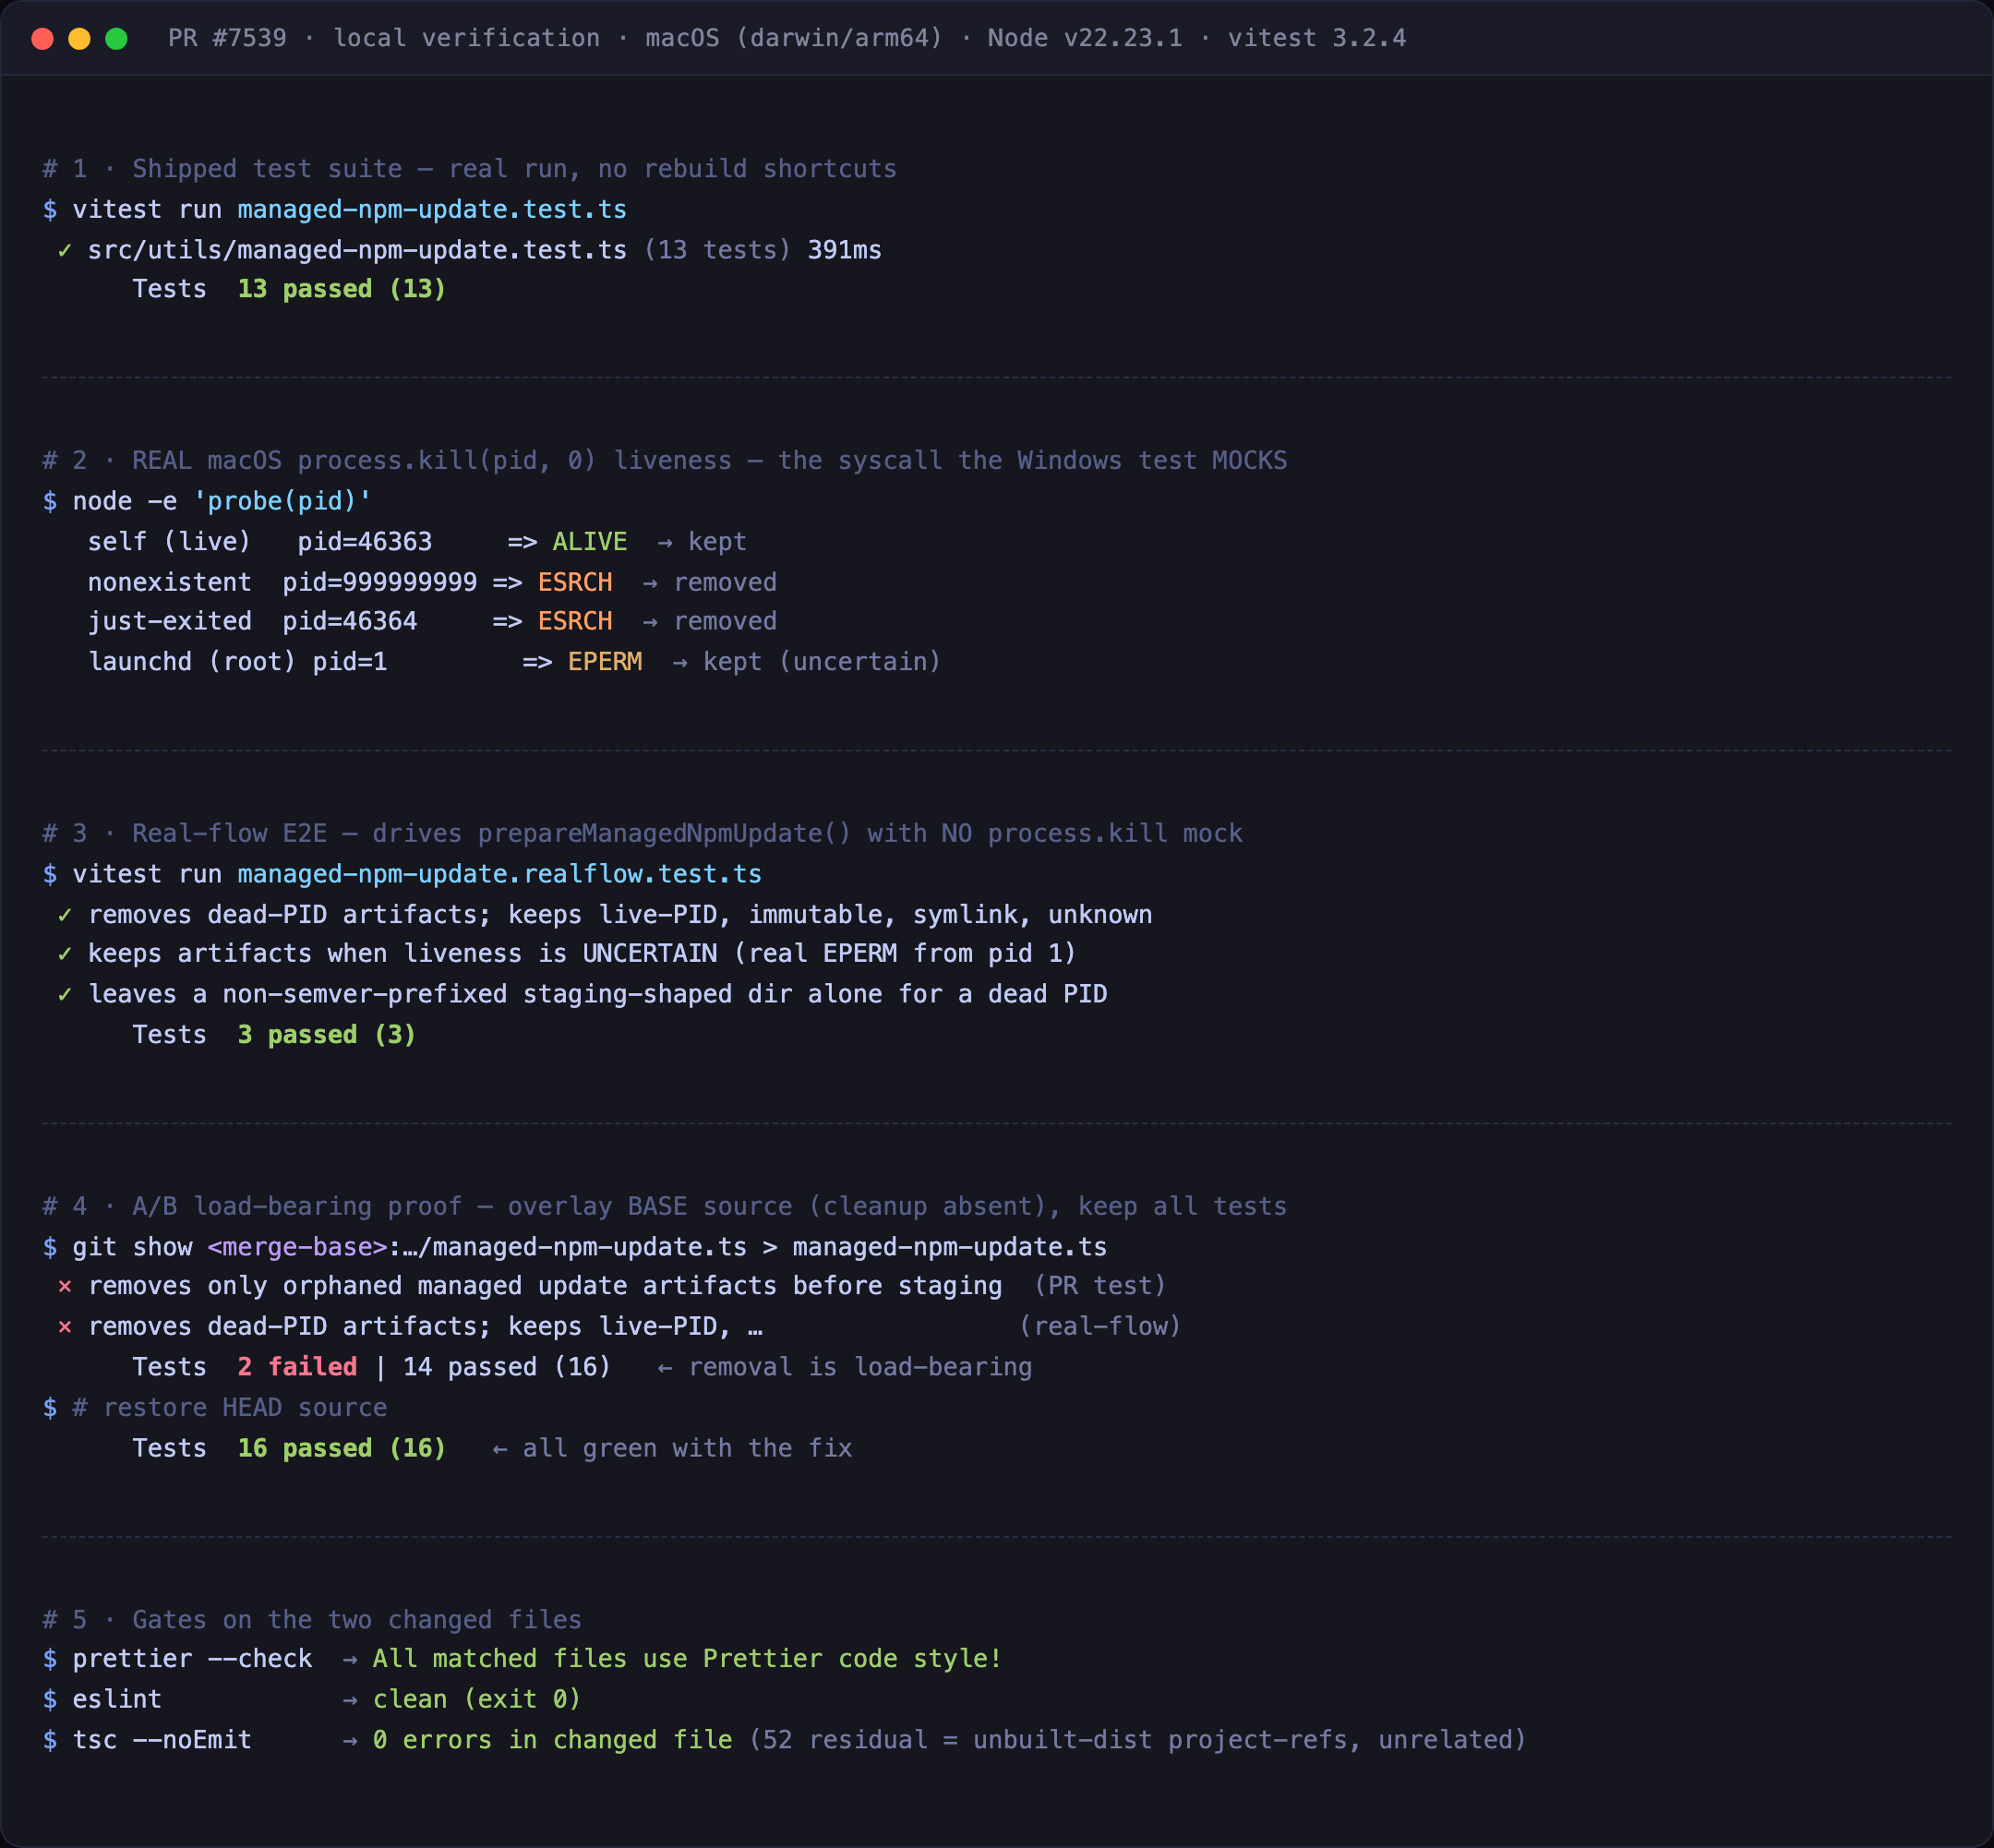The image size is (1994, 1848).
Task: Click failed line 'removes only orphaned managed update artifacts'
Action: coord(545,1286)
